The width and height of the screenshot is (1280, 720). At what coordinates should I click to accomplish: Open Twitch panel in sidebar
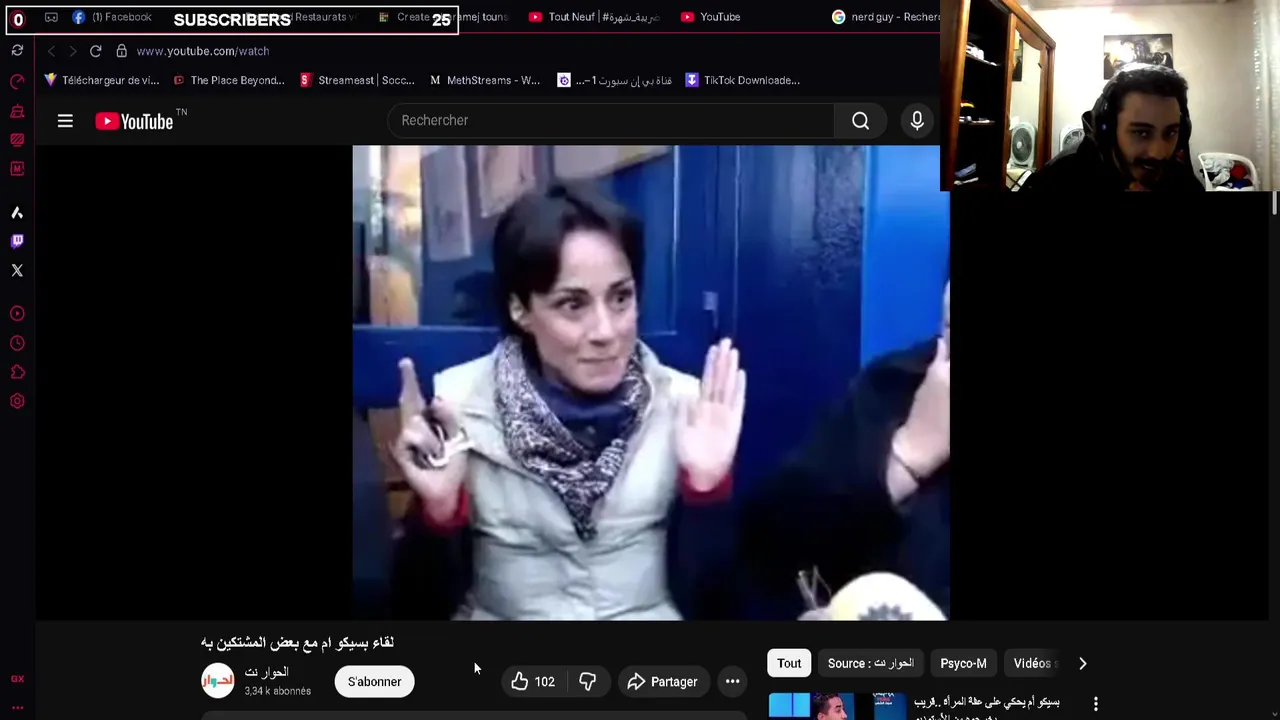17,241
